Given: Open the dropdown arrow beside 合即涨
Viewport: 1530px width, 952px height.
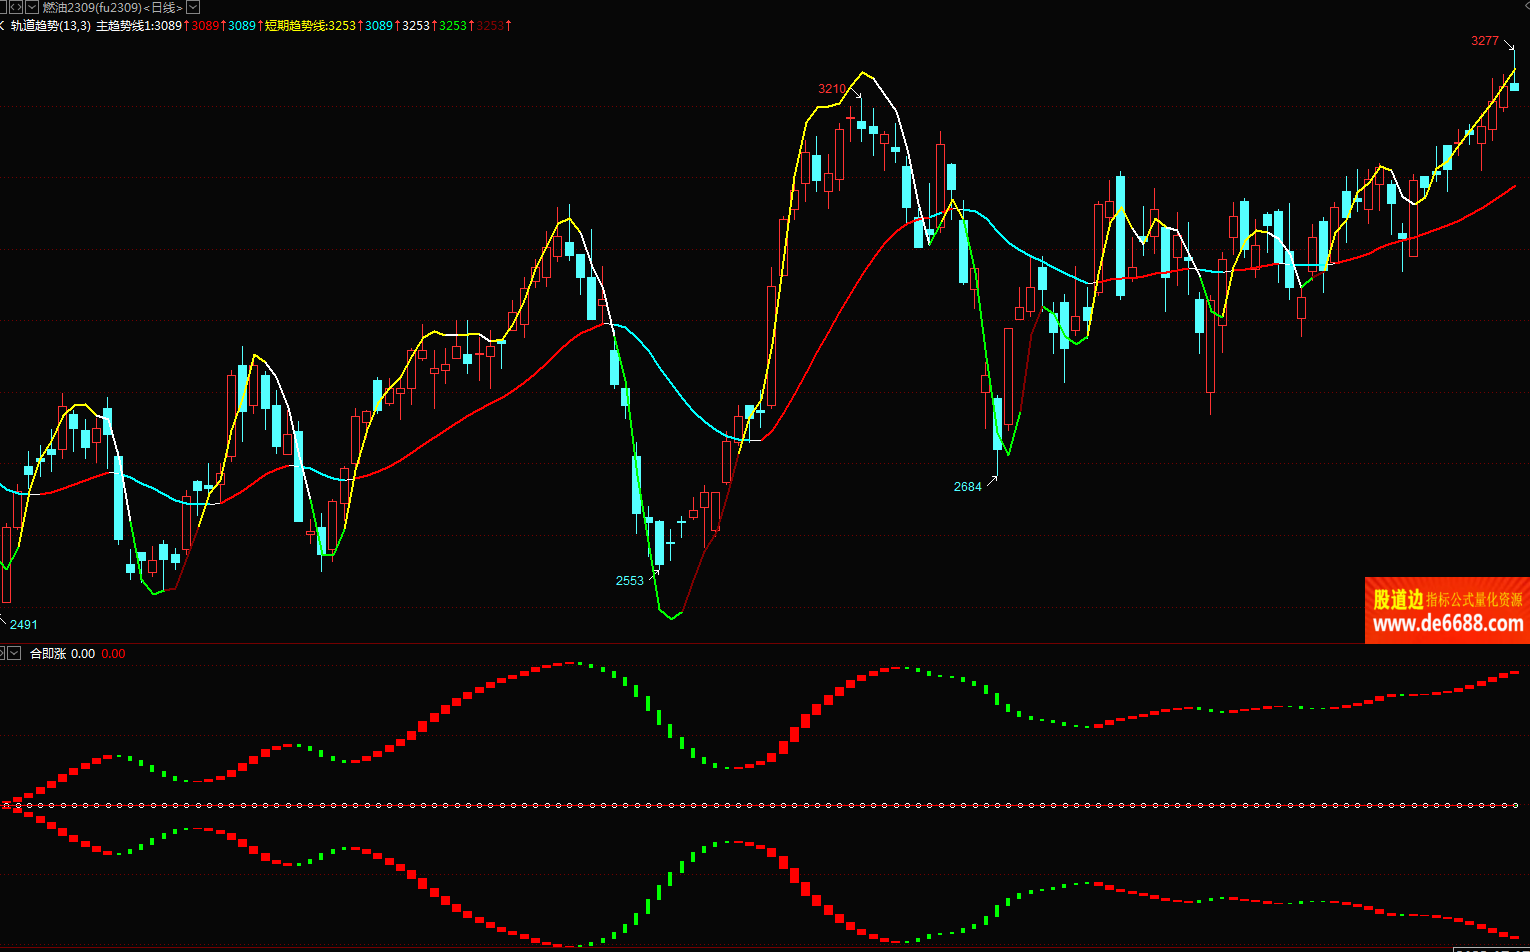Looking at the screenshot, I should pyautogui.click(x=14, y=653).
